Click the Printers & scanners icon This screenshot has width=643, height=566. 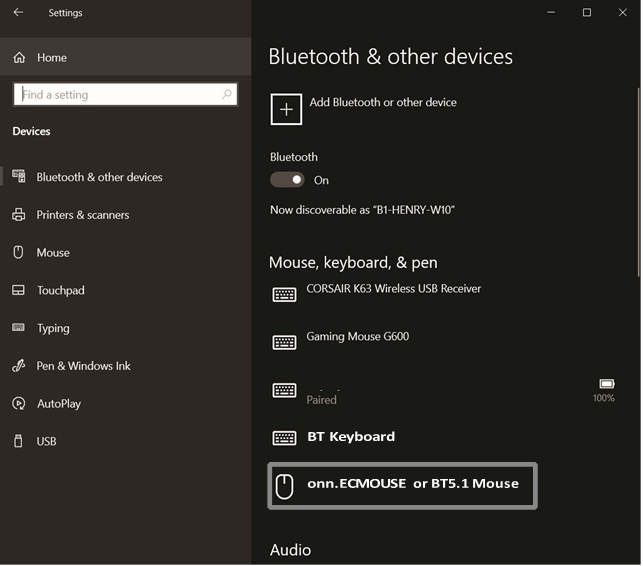[18, 215]
